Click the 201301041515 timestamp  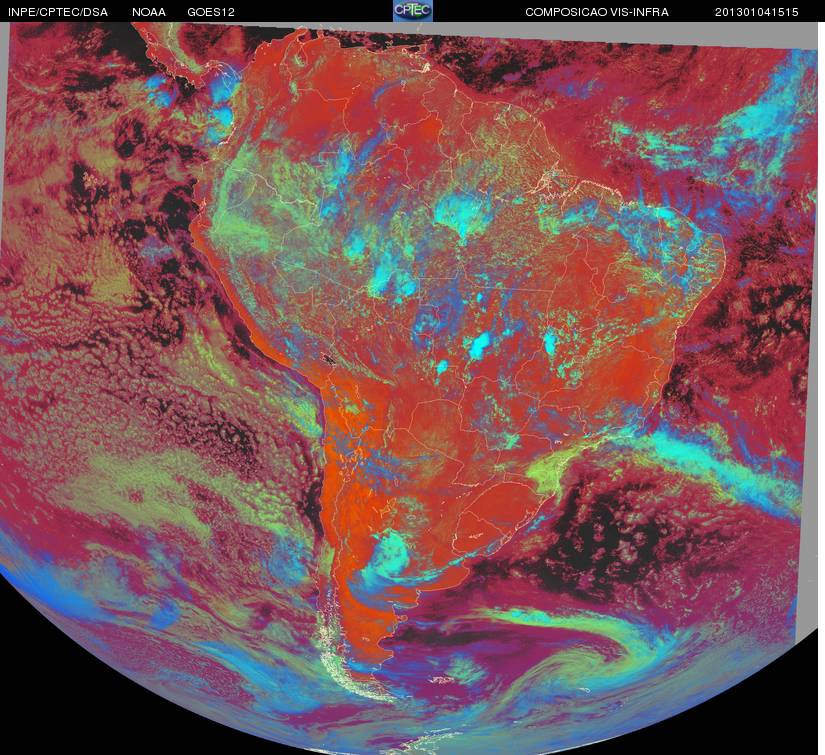click(x=757, y=12)
